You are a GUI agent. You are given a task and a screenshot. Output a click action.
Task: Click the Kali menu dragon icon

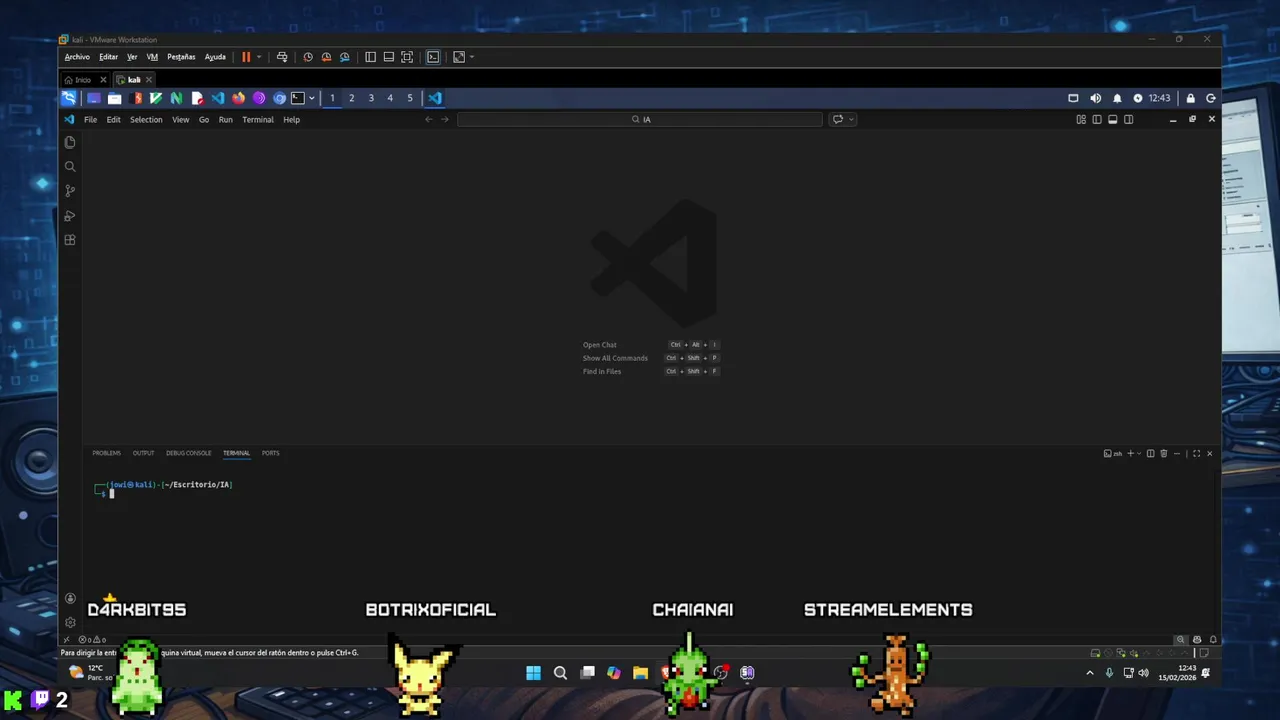[x=69, y=98]
